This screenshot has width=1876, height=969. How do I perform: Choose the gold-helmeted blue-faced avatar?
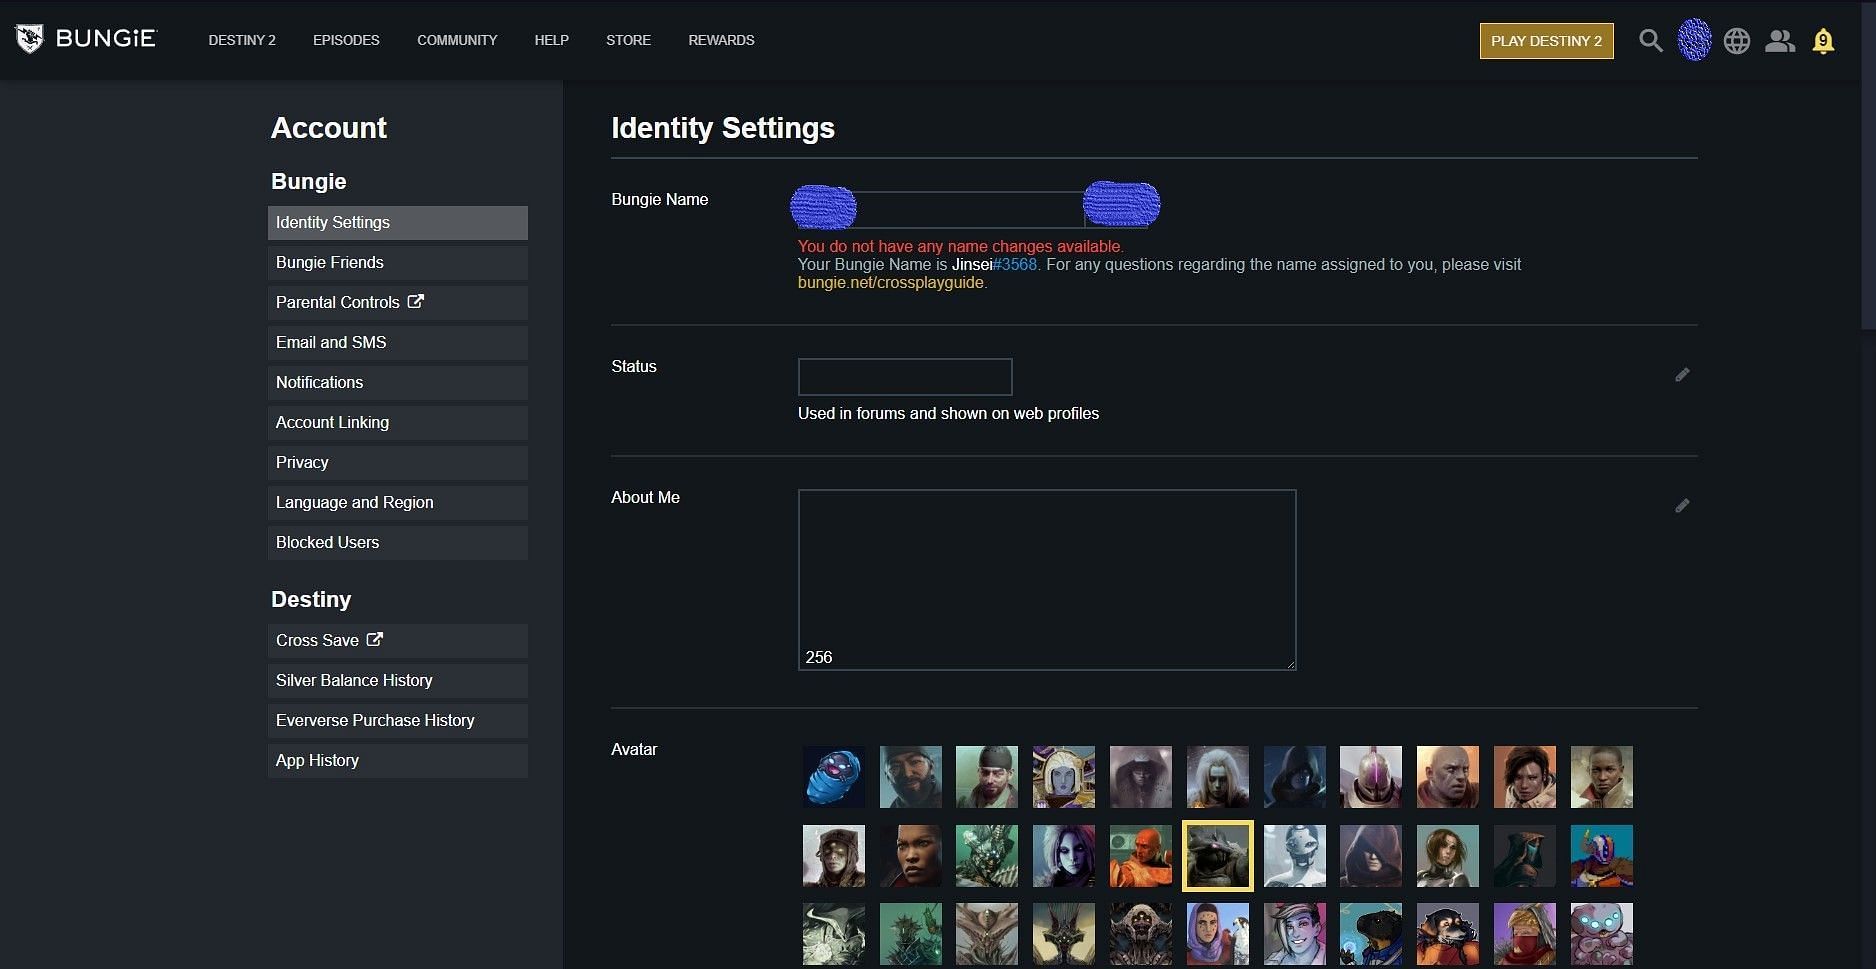[1064, 777]
